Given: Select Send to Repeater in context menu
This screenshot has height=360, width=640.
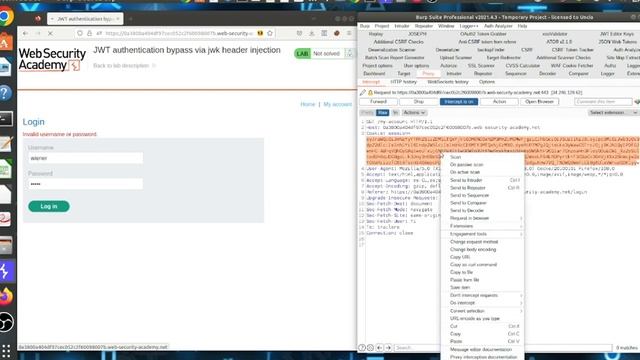Looking at the screenshot, I should pyautogui.click(x=482, y=188).
